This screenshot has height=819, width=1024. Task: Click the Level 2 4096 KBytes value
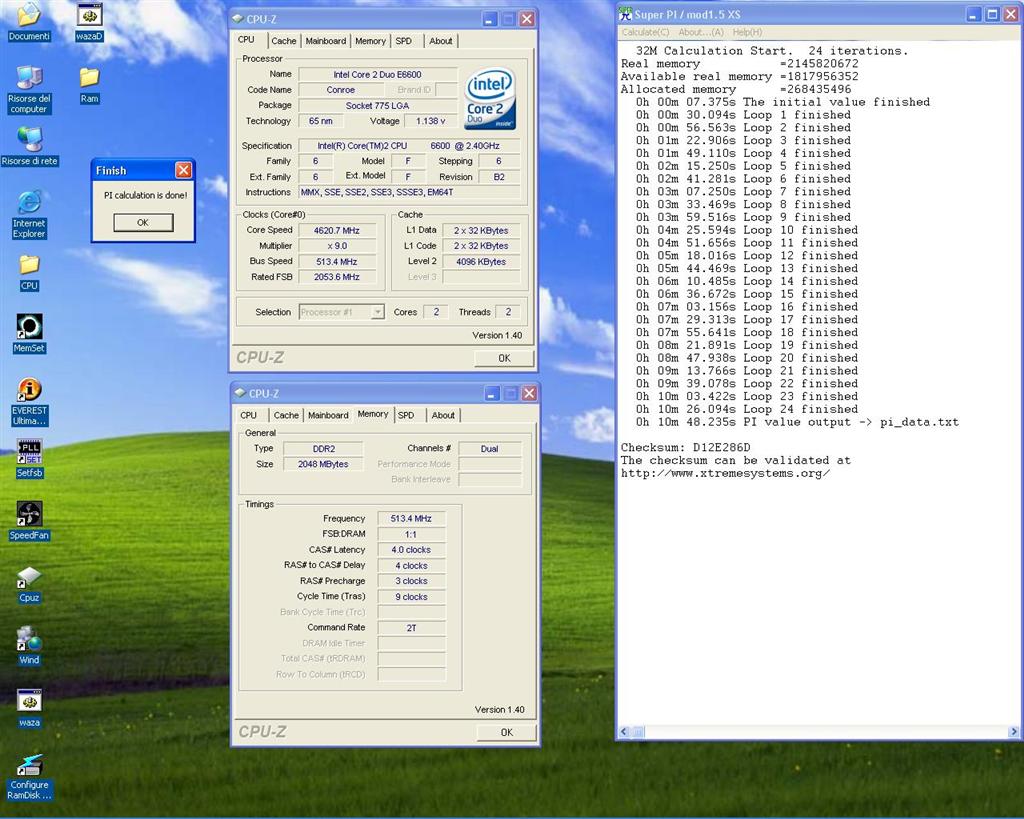481,261
